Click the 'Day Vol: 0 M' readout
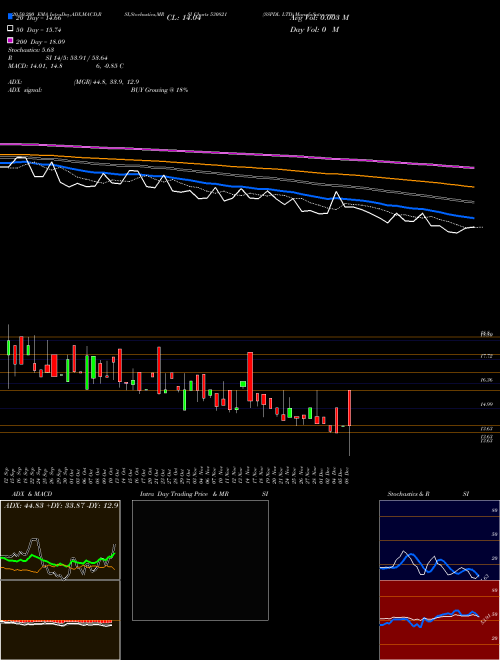Image resolution: width=500 pixels, height=660 pixels. point(314,29)
